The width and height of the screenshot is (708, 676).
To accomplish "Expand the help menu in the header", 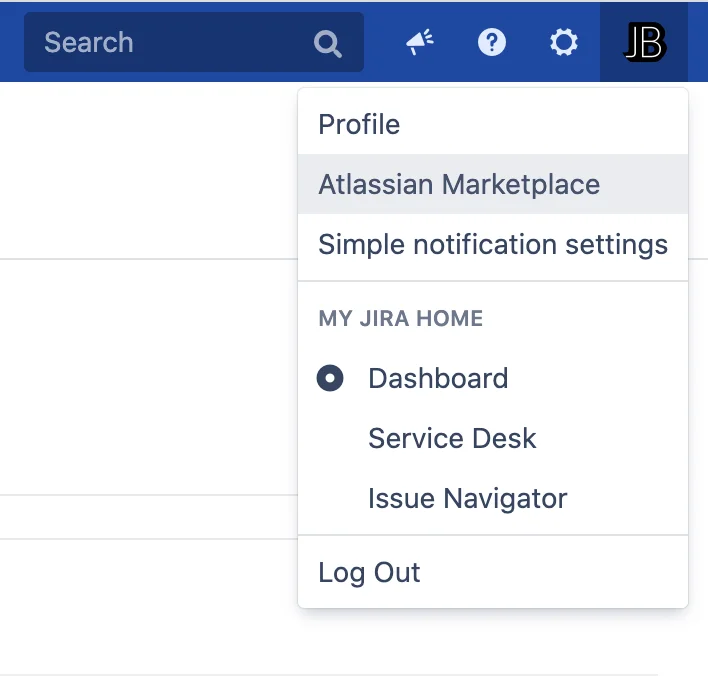I will click(492, 42).
